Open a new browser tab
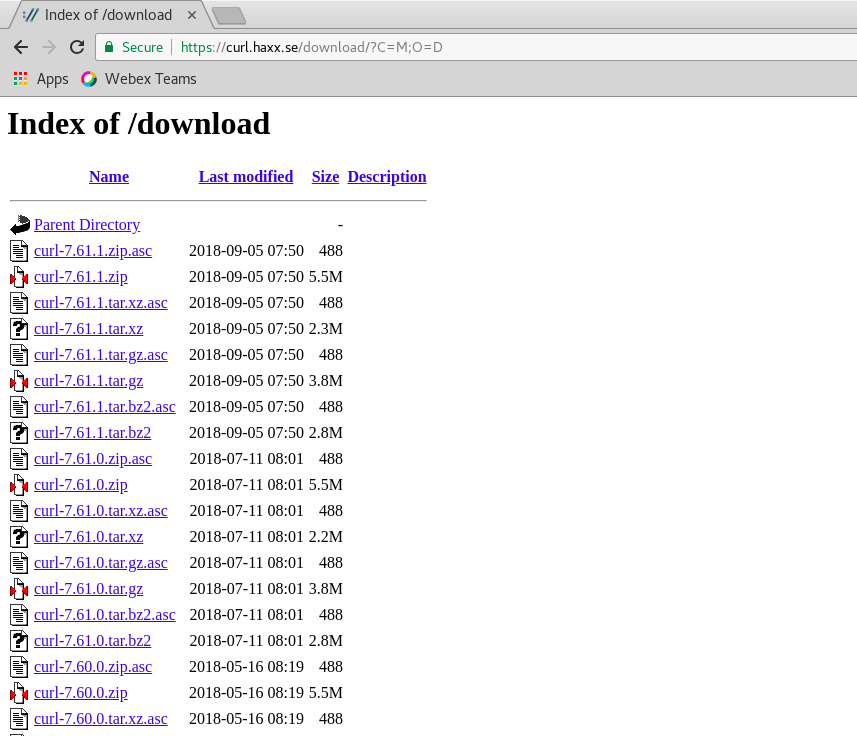 tap(227, 15)
